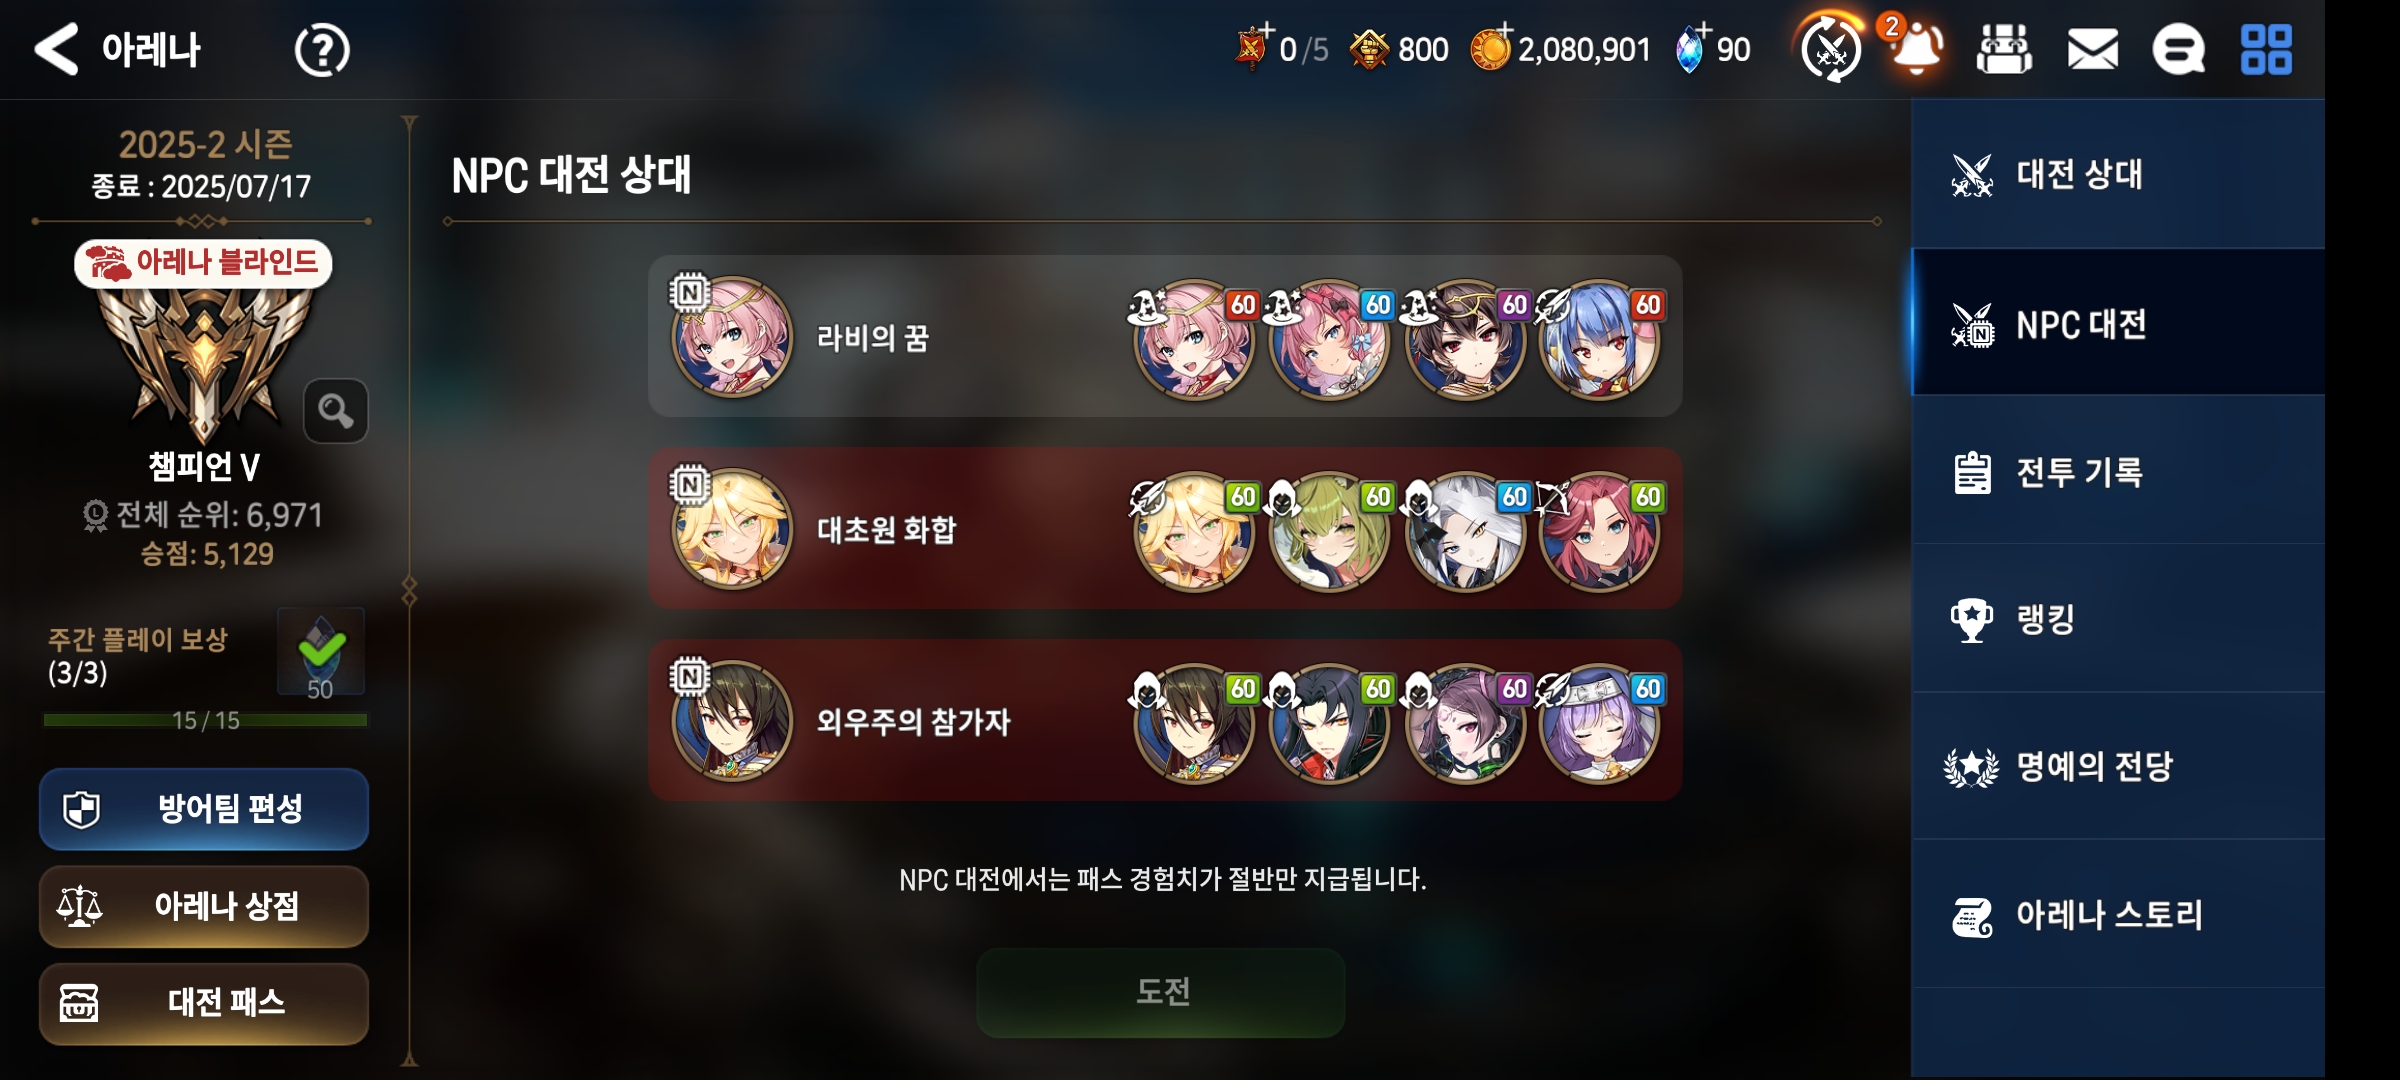Open the 전투 기록 tab
2400x1080 pixels.
pyautogui.click(x=2118, y=471)
